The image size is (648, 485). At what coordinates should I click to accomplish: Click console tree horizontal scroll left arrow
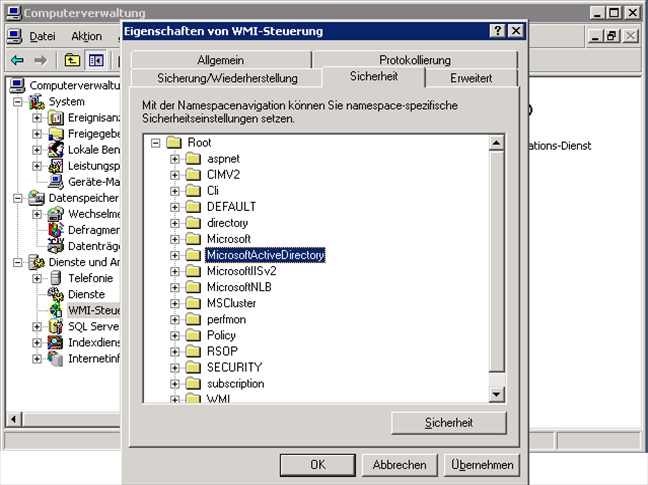[x=14, y=420]
